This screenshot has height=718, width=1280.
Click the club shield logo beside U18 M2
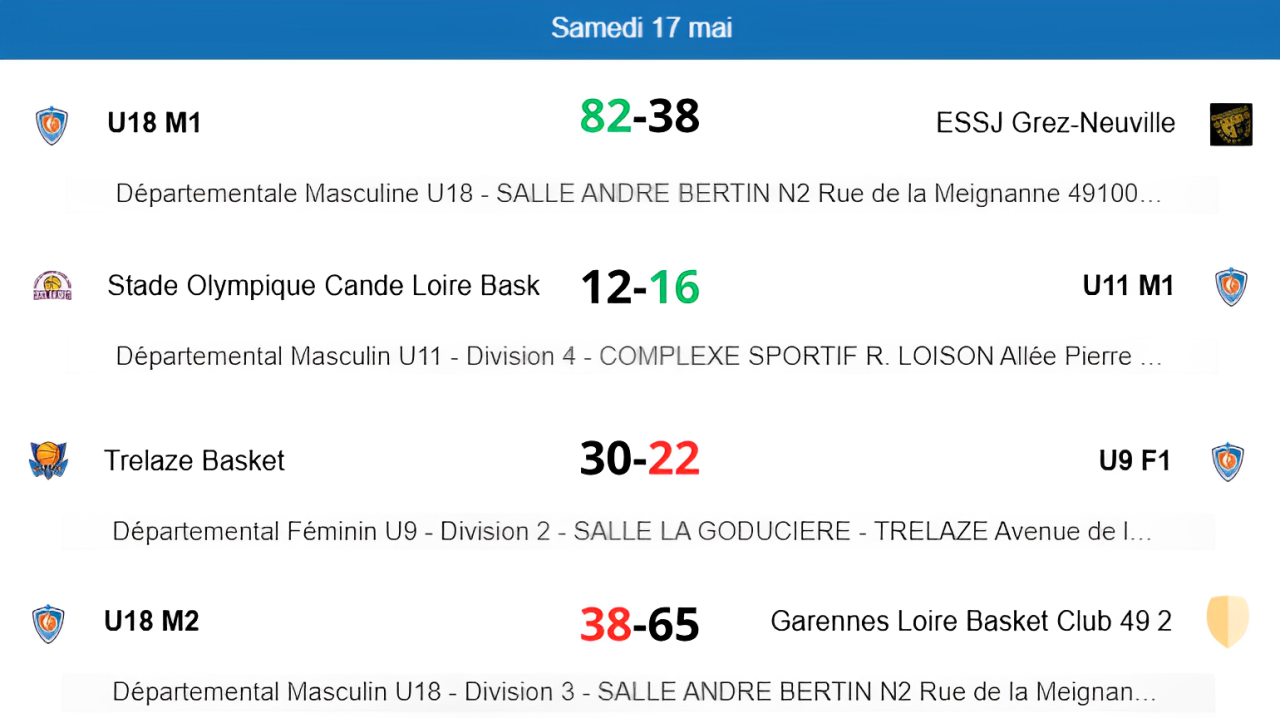tap(48, 624)
